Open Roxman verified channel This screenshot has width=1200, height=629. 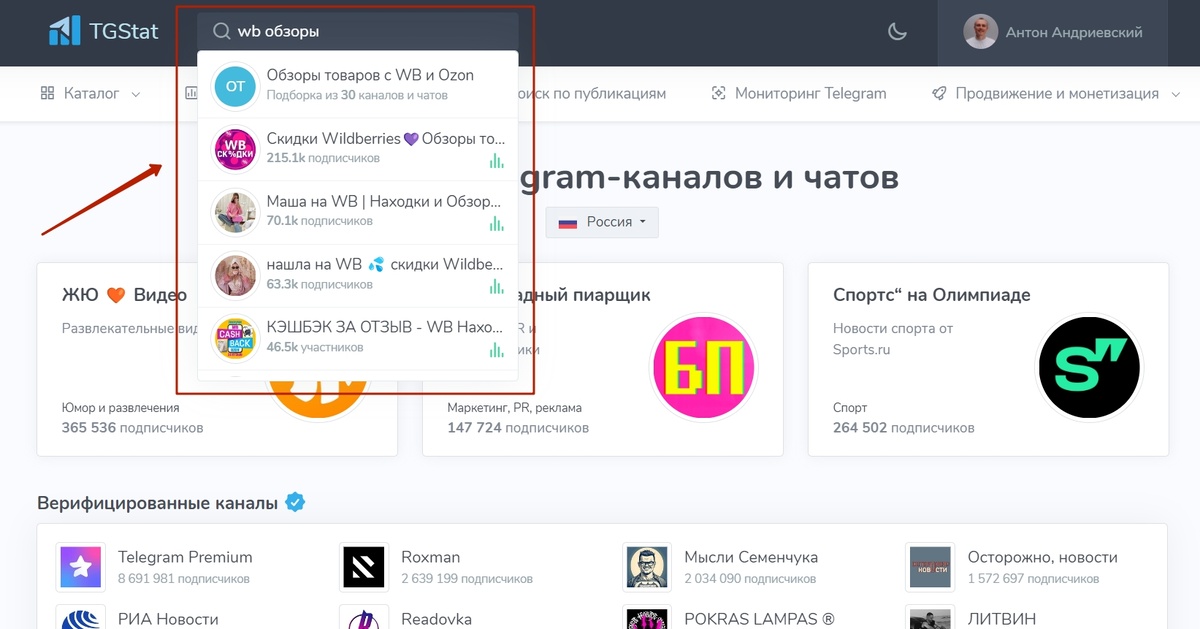coord(433,557)
